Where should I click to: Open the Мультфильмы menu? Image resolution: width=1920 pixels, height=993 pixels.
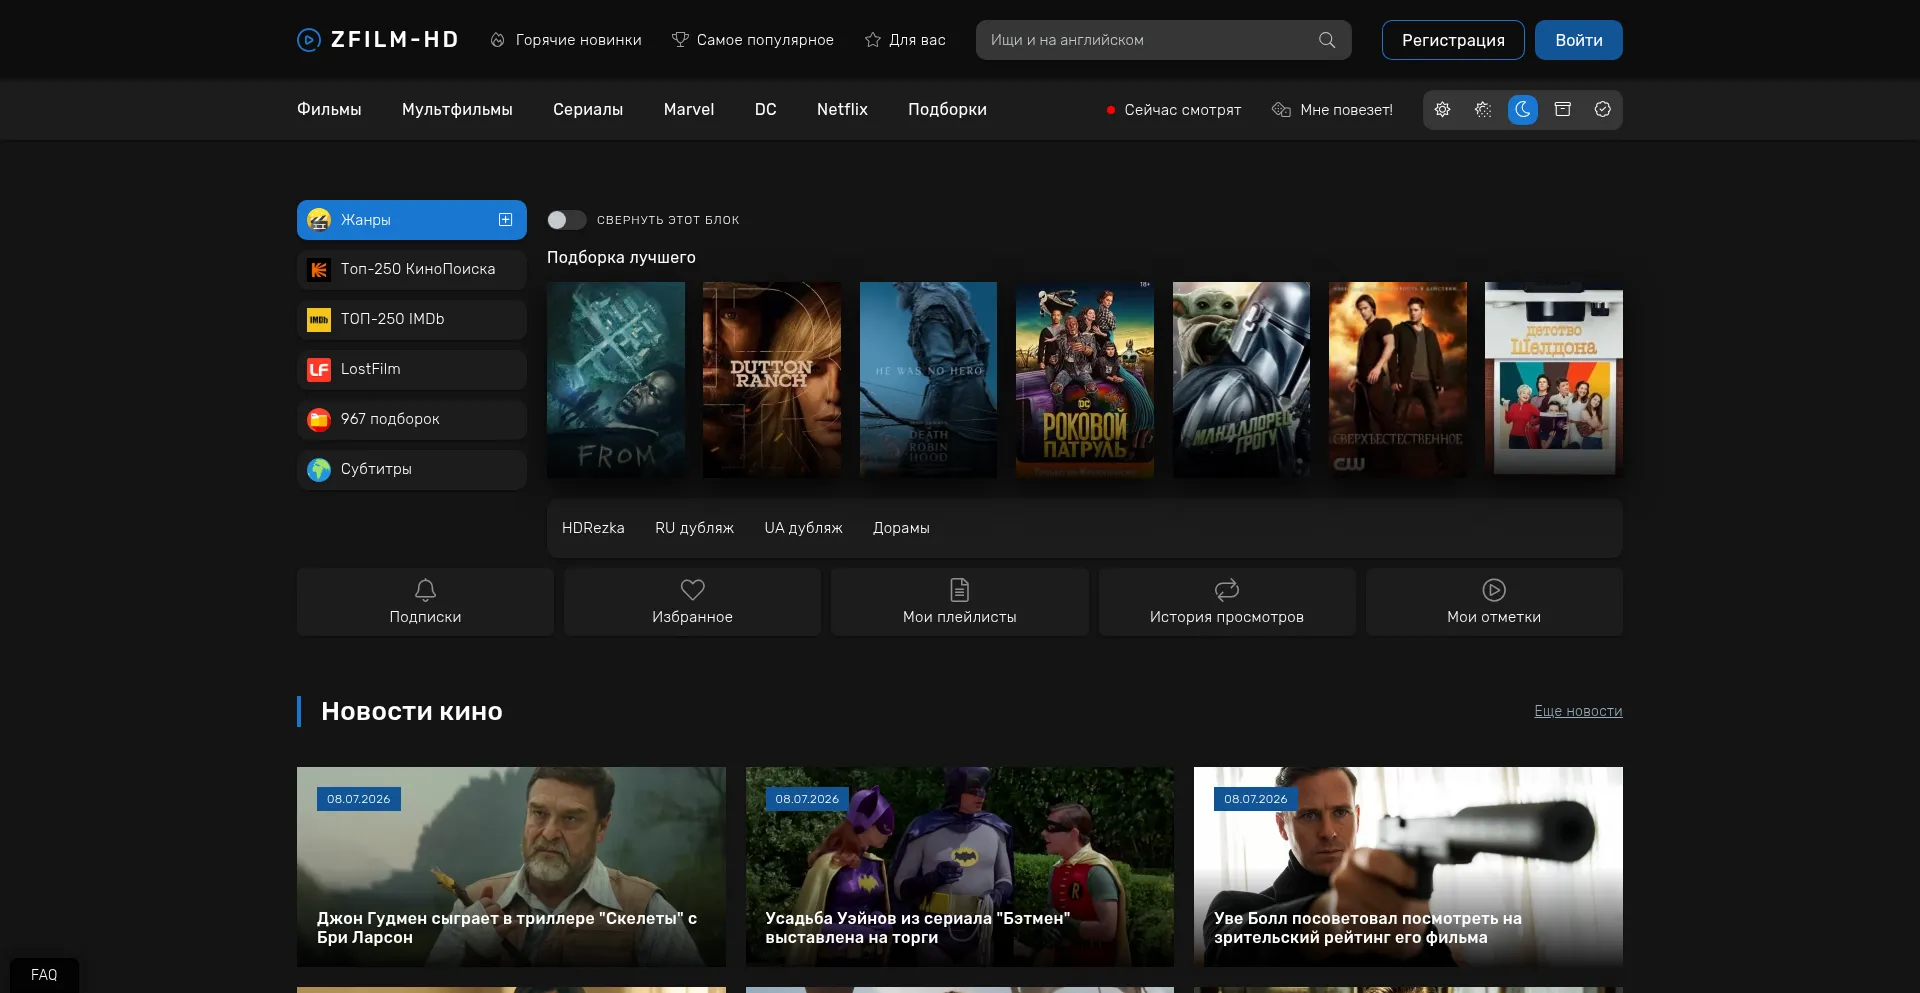click(457, 109)
